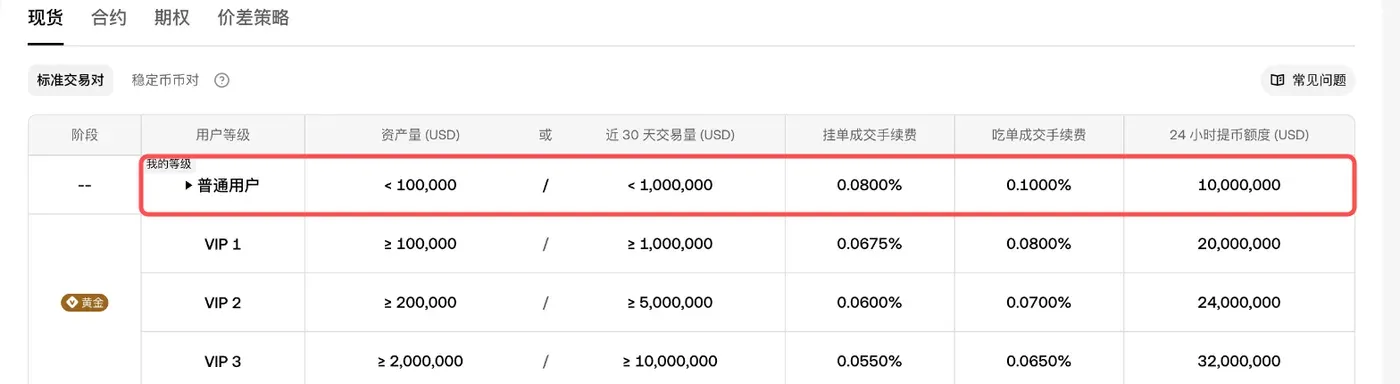Select the 标准交易对 option
This screenshot has height=384, width=1400.
(x=71, y=80)
